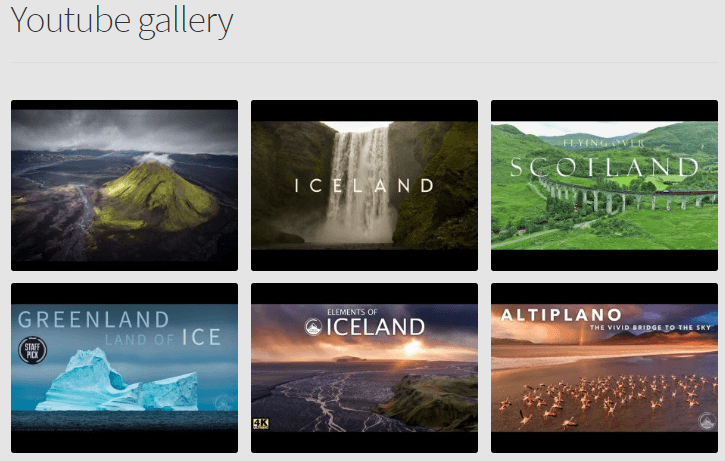The width and height of the screenshot is (725, 461).
Task: Click the GREENLAND title text
Action: click(x=93, y=320)
